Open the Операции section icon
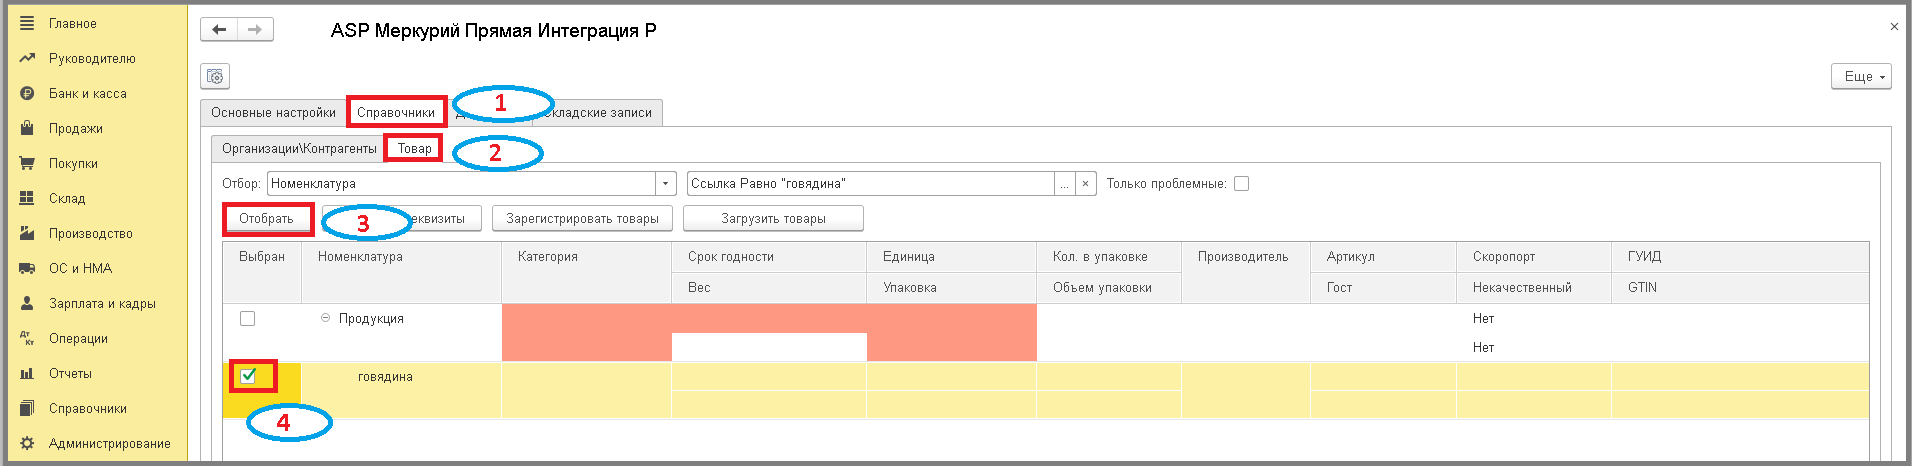 27,338
